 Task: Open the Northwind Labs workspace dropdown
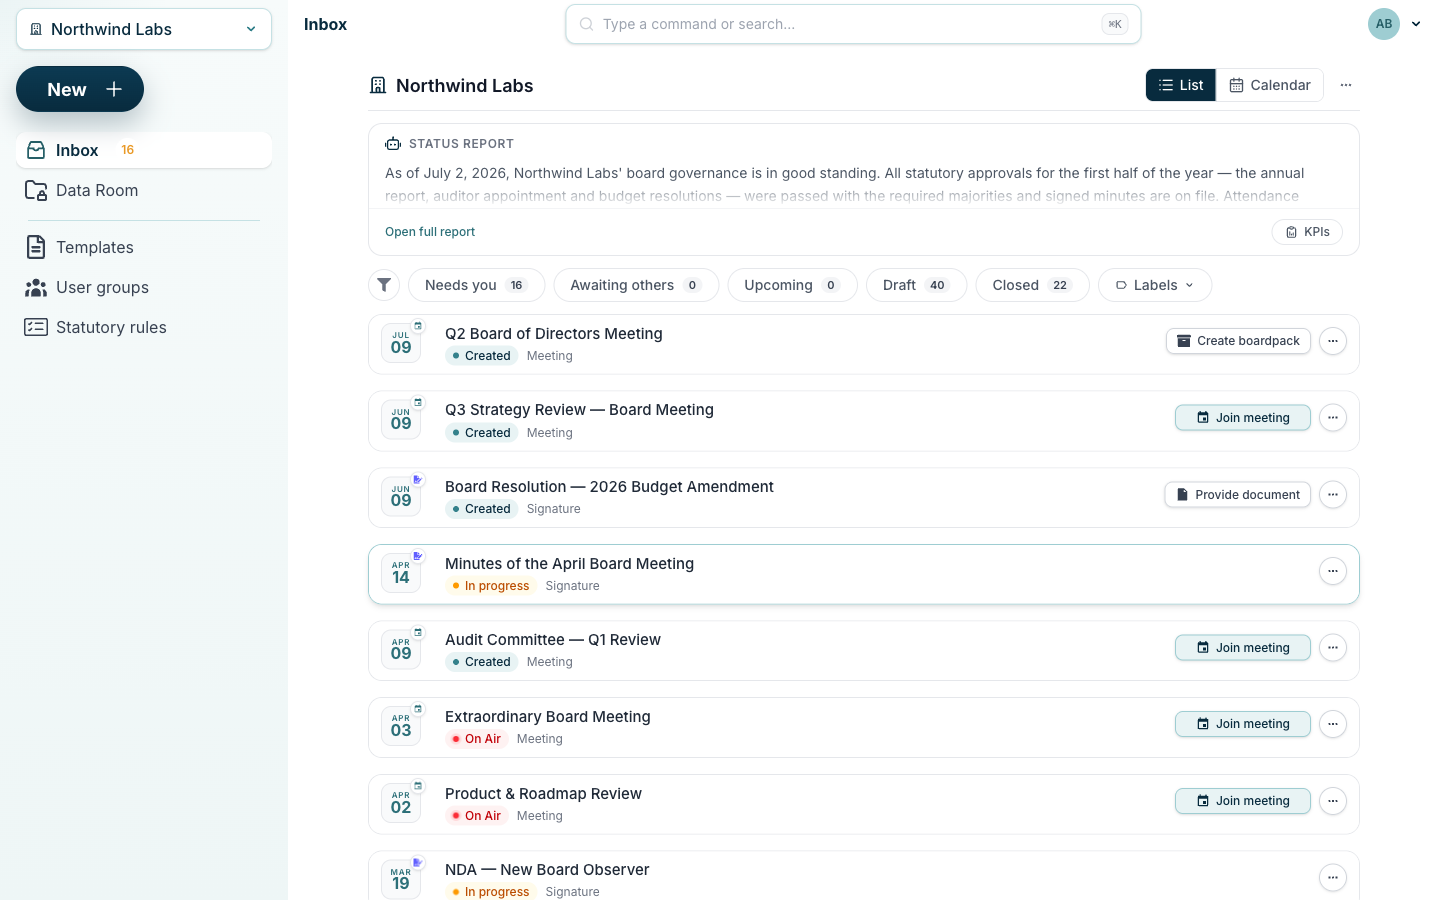(x=144, y=29)
